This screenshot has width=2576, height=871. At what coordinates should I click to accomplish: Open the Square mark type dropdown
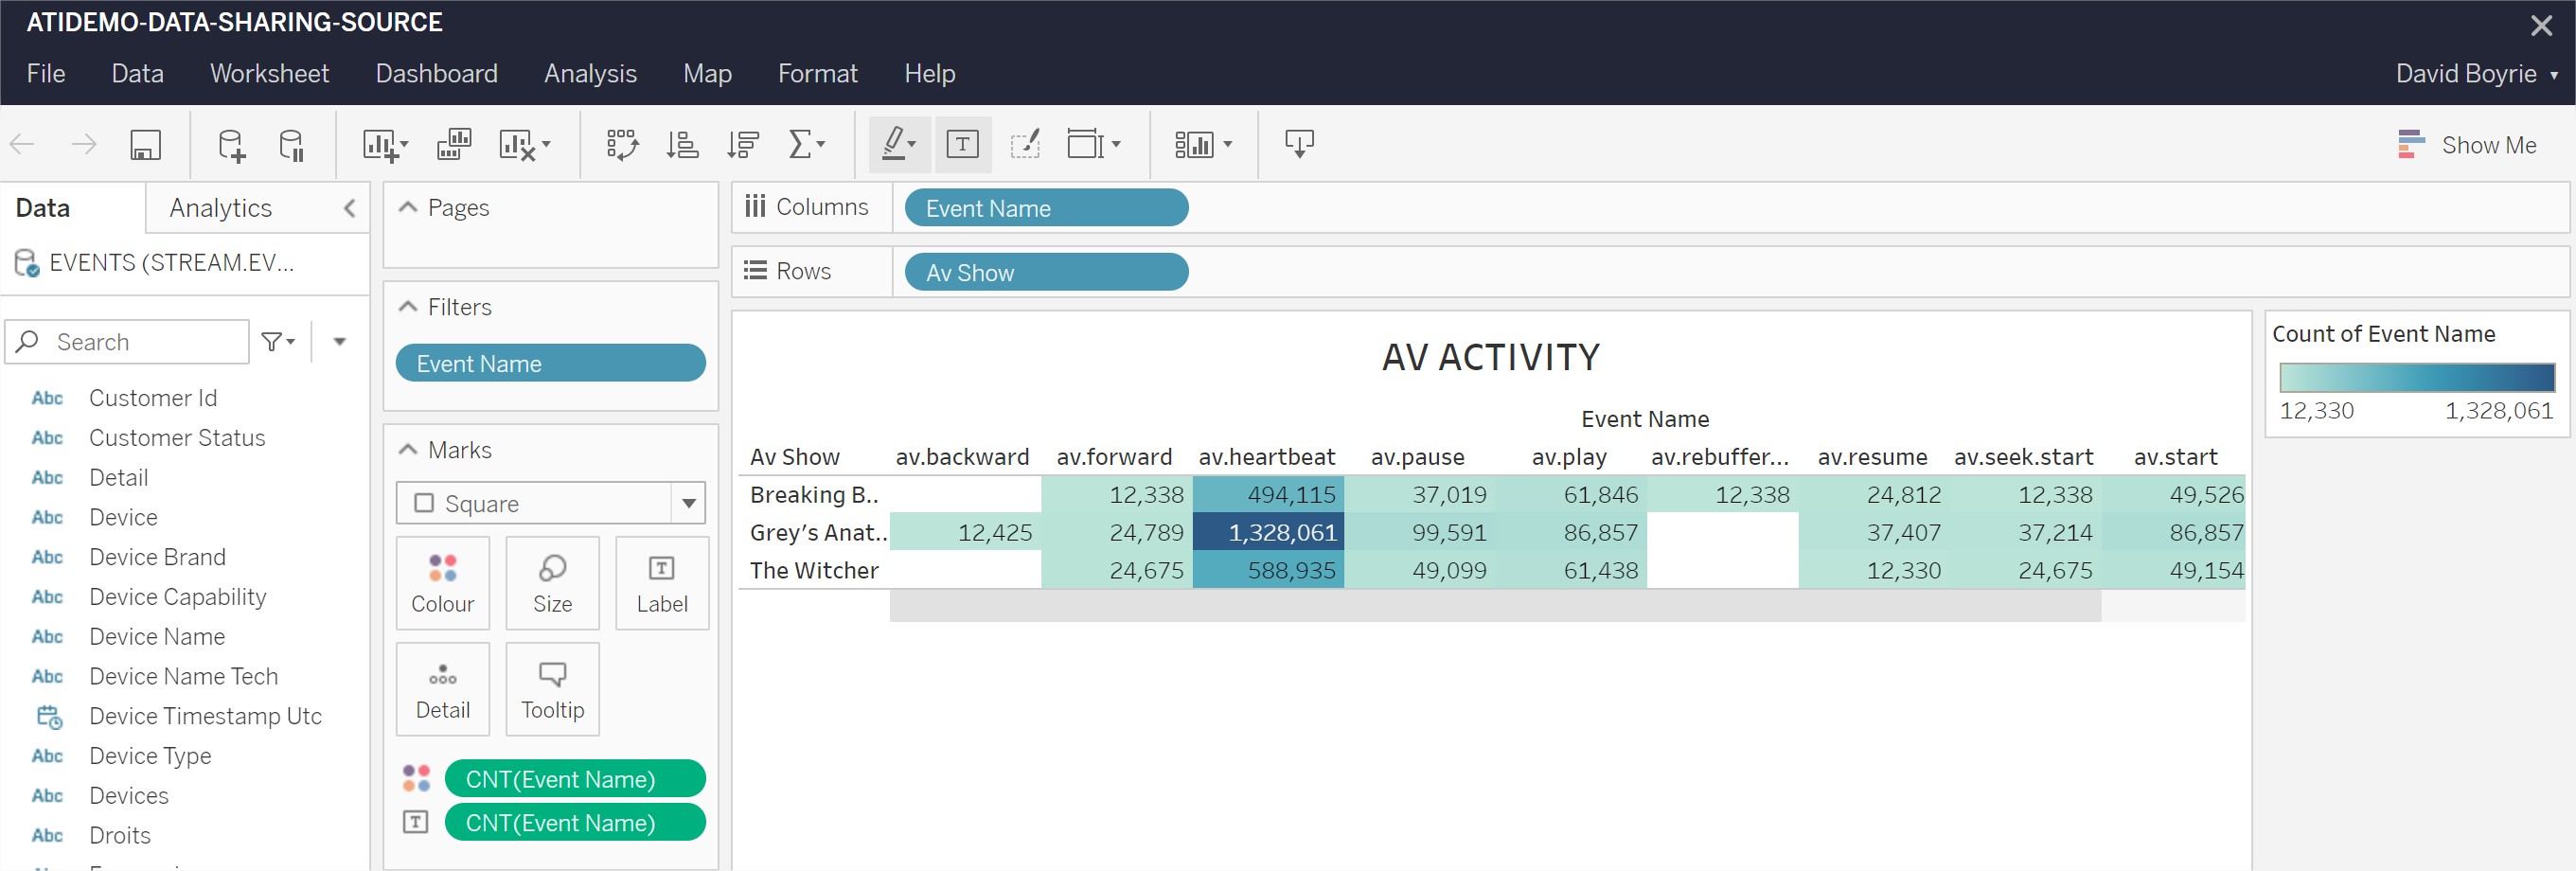point(687,503)
